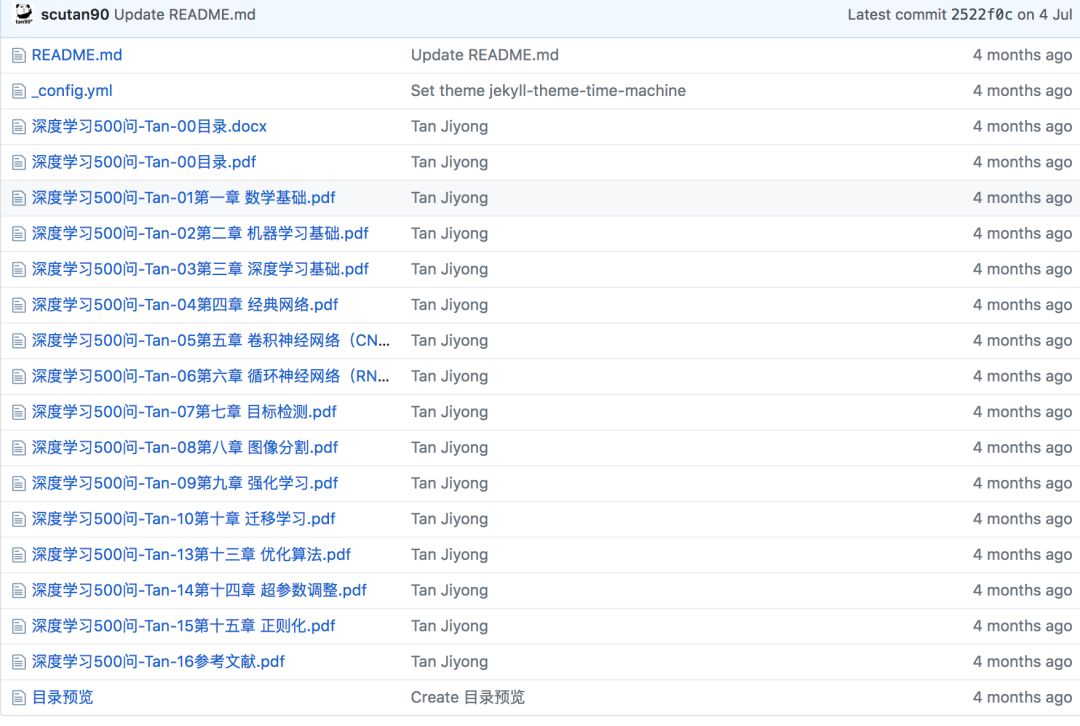Click file icon beside 05第五章 卷积神经网络

(x=19, y=342)
